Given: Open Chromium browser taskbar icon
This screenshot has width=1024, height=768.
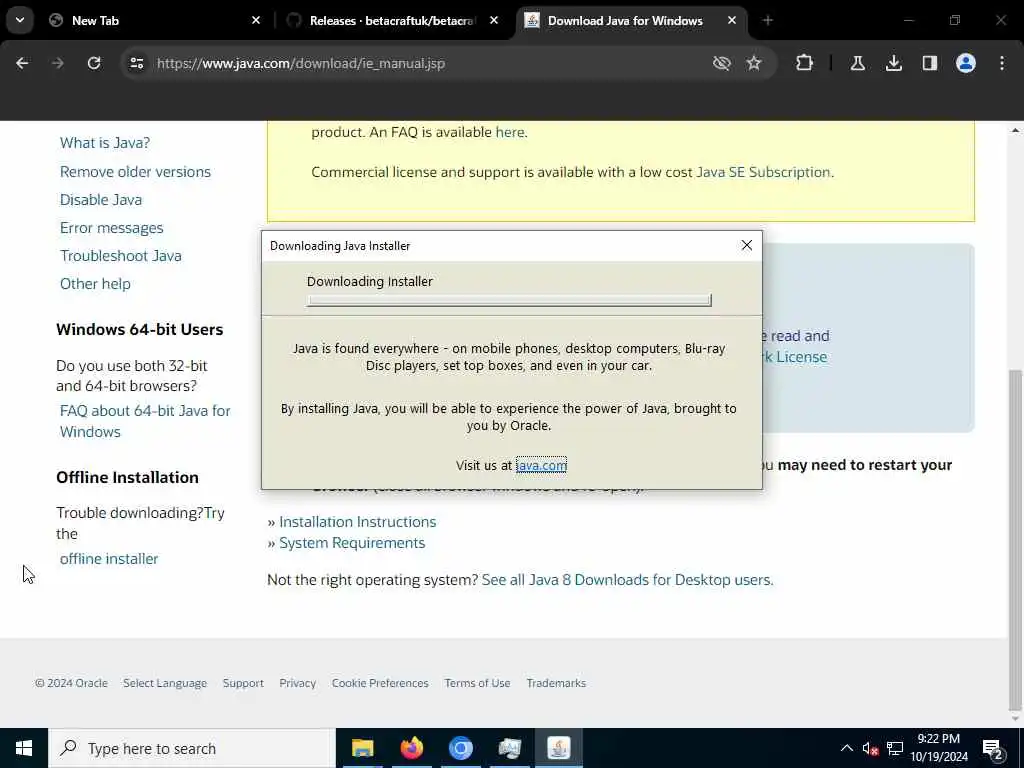Looking at the screenshot, I should [460, 748].
